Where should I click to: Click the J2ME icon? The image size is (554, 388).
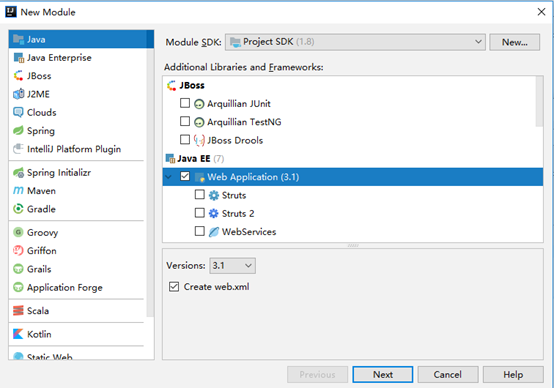[x=18, y=94]
